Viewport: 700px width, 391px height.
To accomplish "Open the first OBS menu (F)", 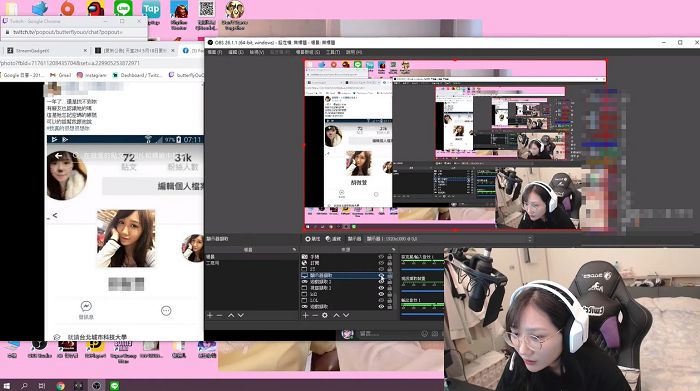I will 215,52.
